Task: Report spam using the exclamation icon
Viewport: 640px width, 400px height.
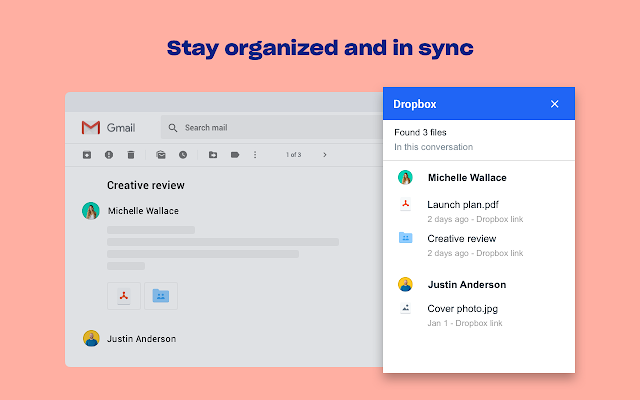Action: [108, 155]
